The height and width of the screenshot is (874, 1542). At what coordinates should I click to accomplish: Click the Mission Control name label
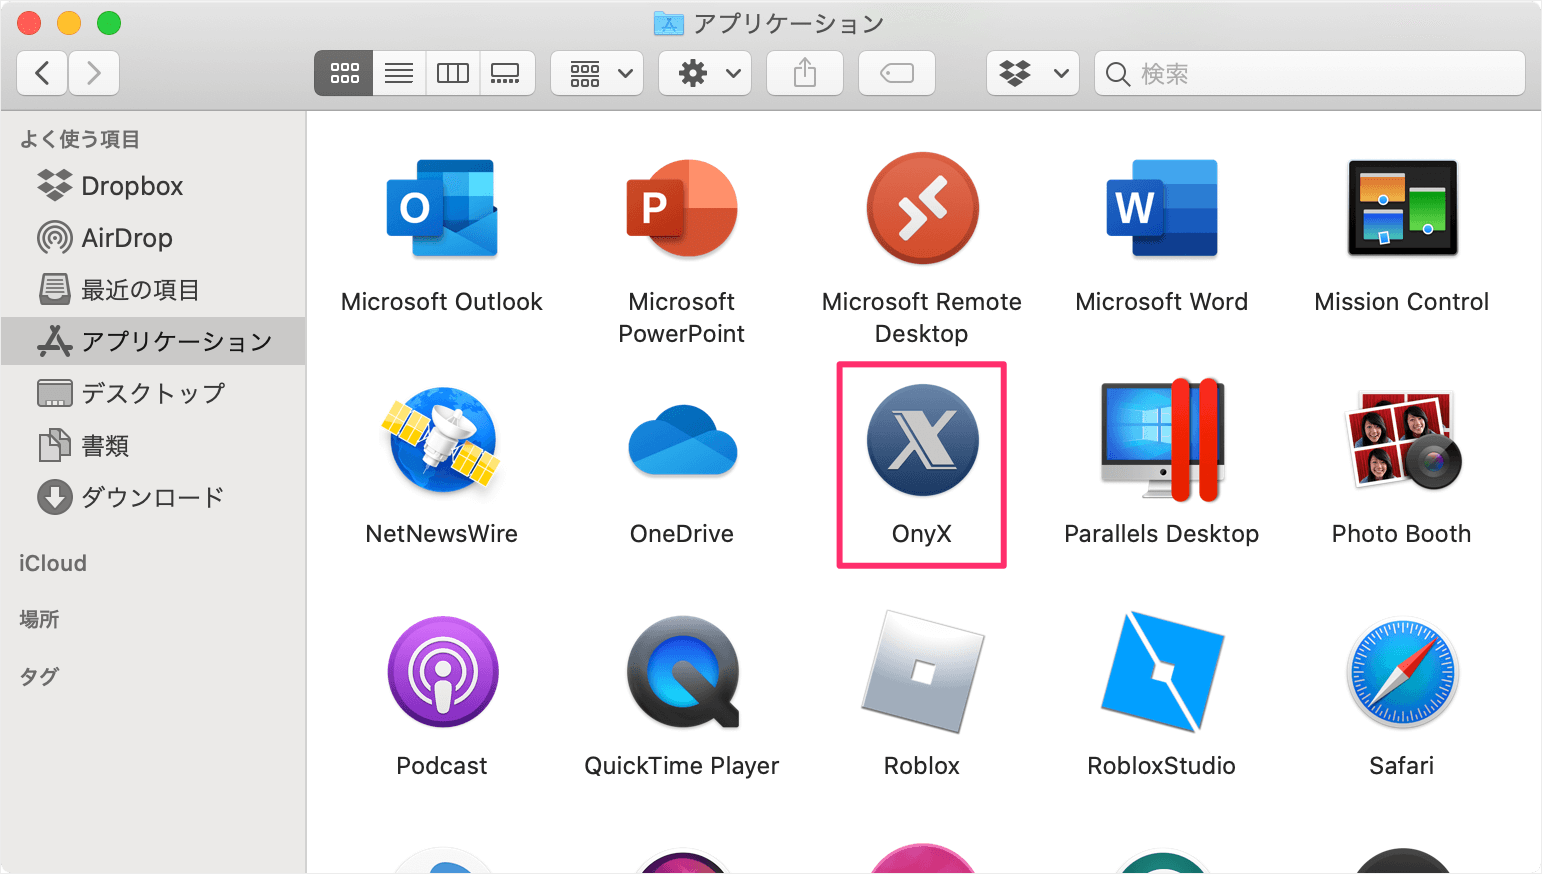click(1402, 302)
